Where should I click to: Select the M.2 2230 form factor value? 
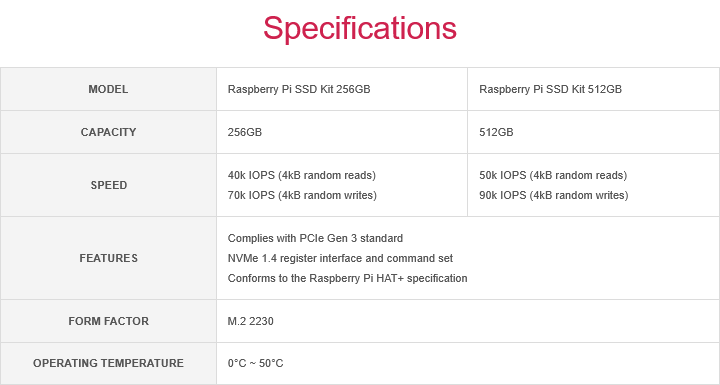click(251, 321)
